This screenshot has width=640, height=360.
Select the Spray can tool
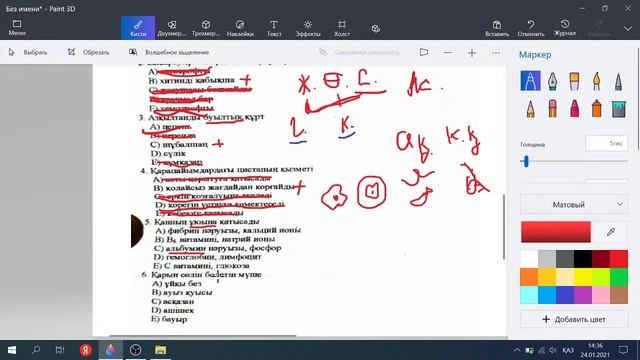pos(596,109)
